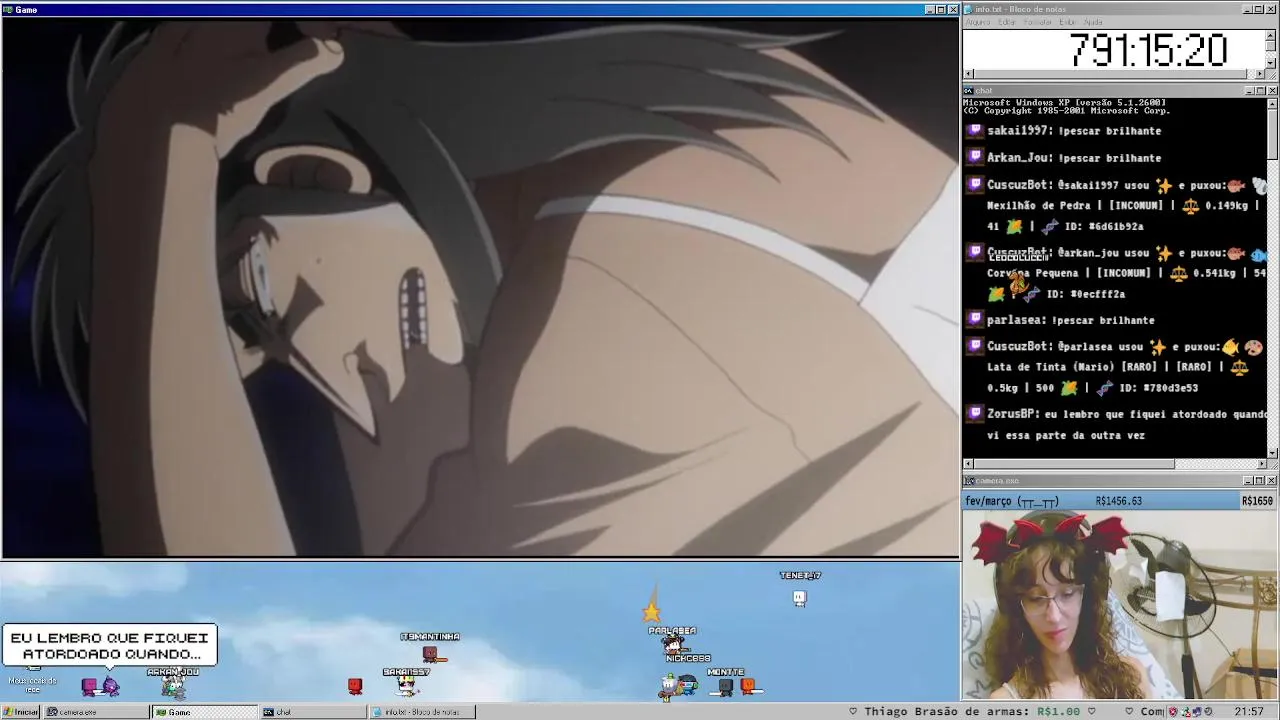Click left arrow of notepad horizontal scrollbar

tap(968, 73)
